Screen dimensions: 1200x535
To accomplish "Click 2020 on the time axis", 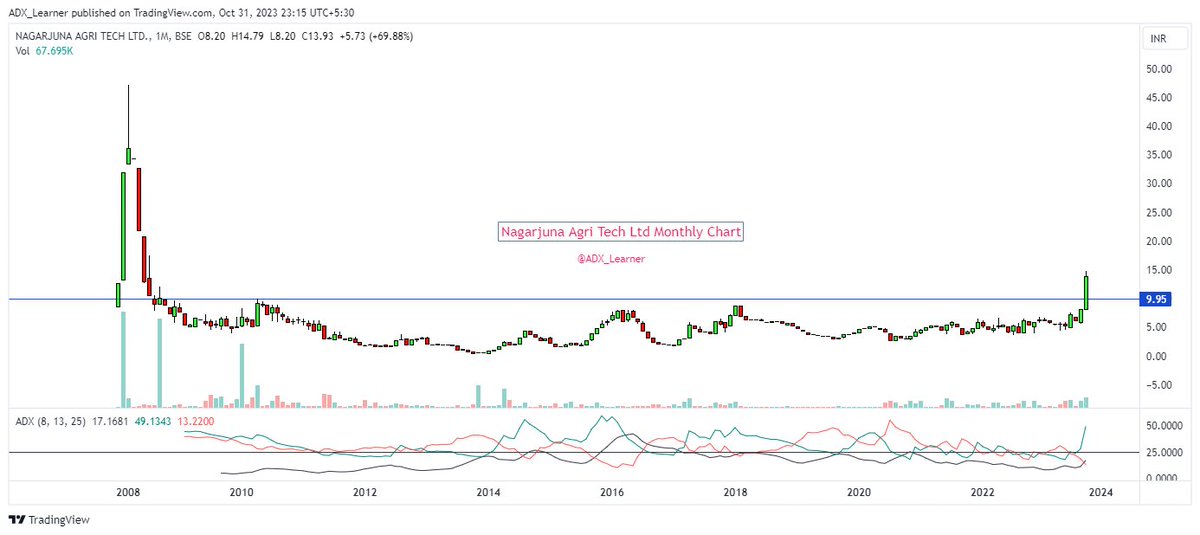I will 860,492.
